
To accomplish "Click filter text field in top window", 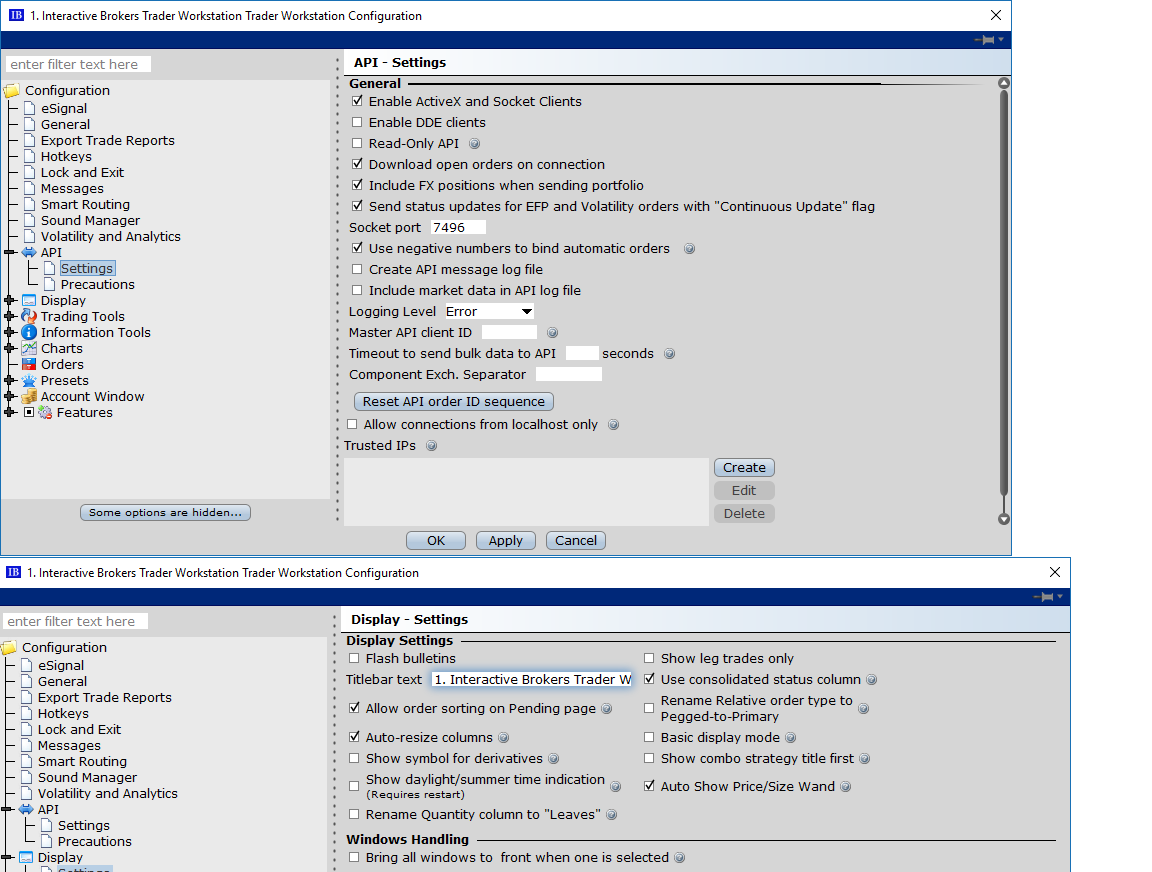I will point(78,64).
